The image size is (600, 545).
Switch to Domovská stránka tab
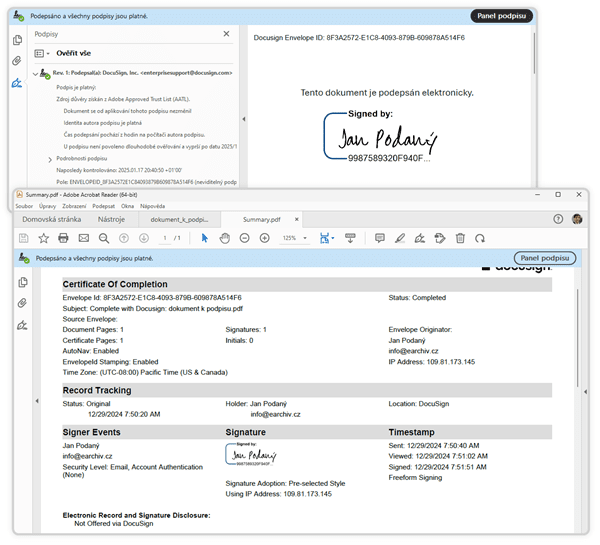52,220
